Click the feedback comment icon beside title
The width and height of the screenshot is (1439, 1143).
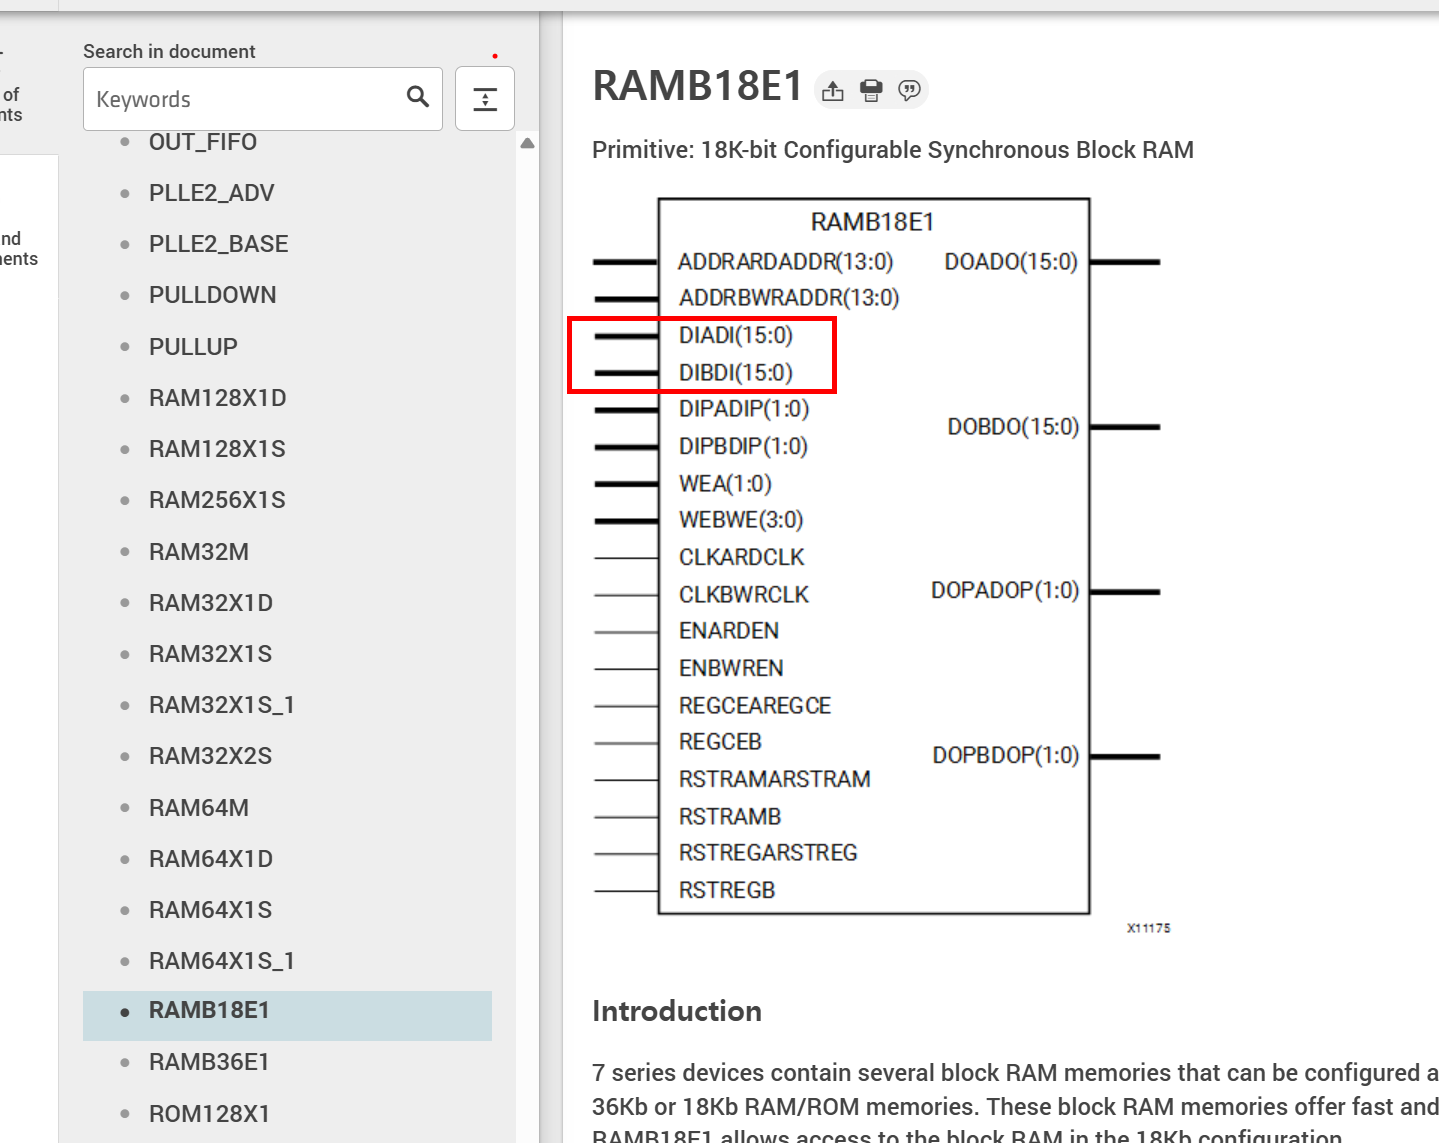click(909, 91)
